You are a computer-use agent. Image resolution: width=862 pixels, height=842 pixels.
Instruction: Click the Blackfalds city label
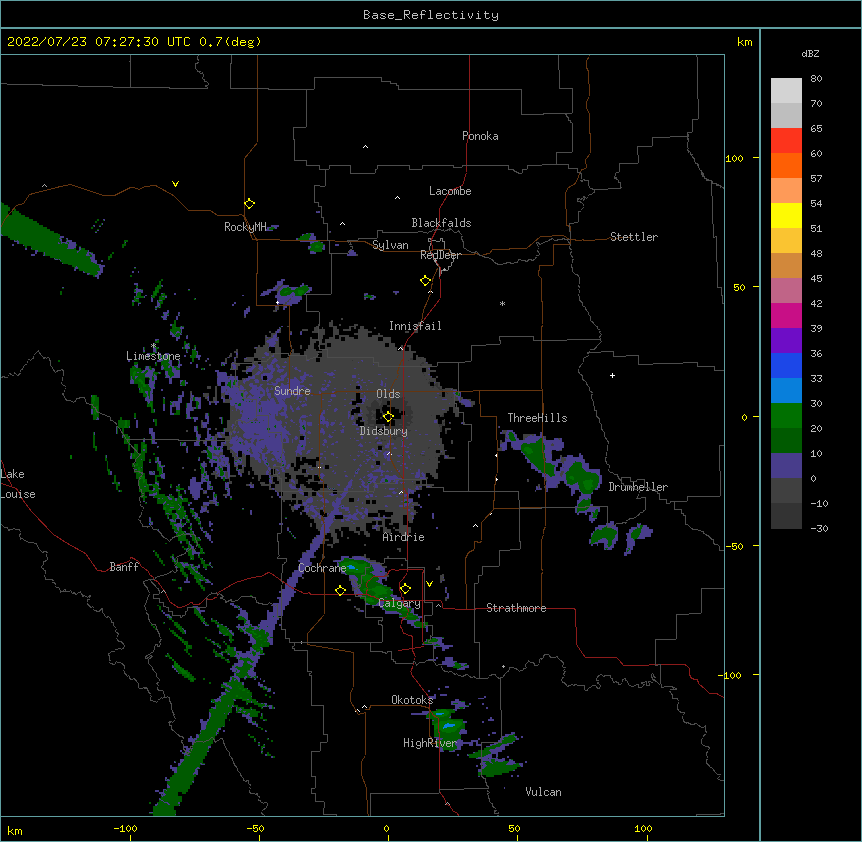point(441,223)
